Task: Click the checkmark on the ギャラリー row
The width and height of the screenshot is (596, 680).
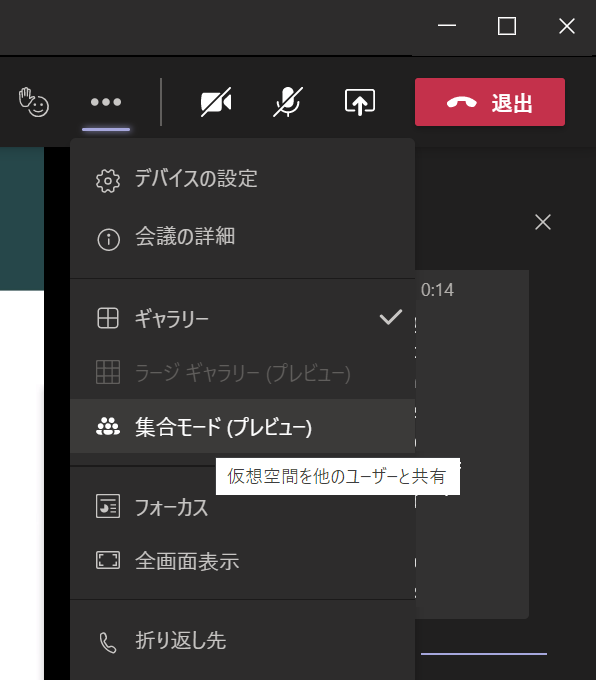Action: point(391,317)
